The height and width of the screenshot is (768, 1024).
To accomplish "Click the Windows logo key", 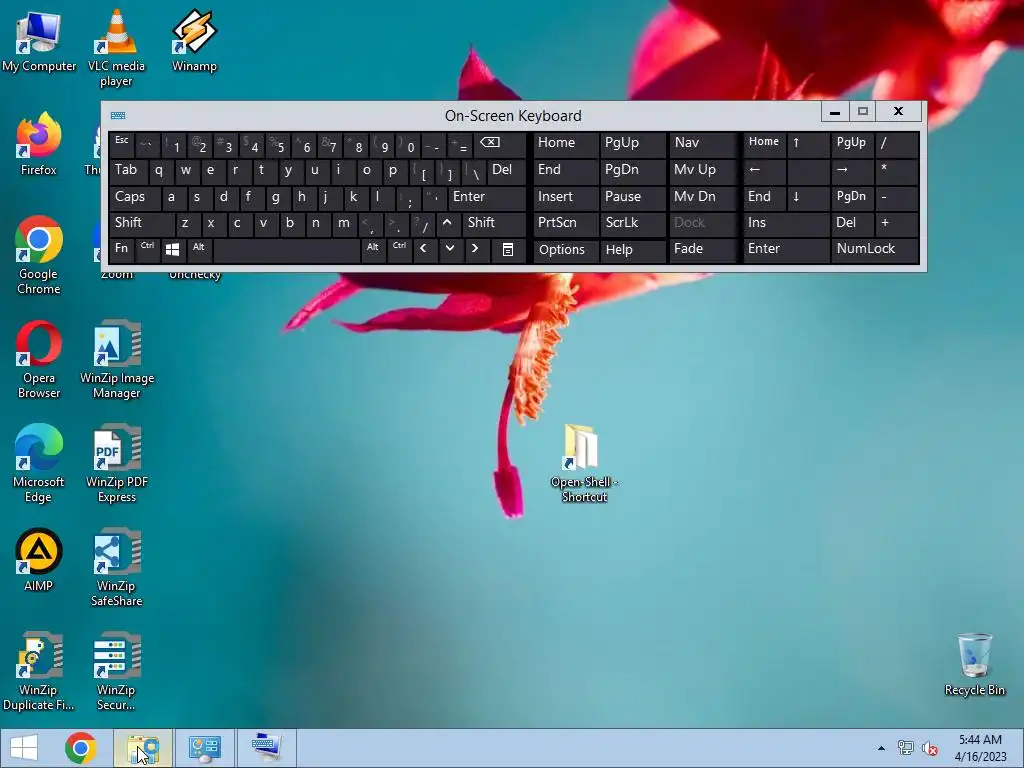I will pos(173,249).
